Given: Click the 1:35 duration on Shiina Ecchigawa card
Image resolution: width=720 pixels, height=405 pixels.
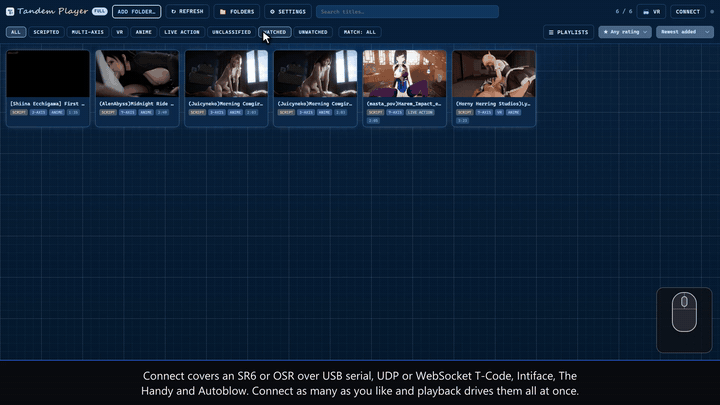Looking at the screenshot, I should [x=73, y=112].
